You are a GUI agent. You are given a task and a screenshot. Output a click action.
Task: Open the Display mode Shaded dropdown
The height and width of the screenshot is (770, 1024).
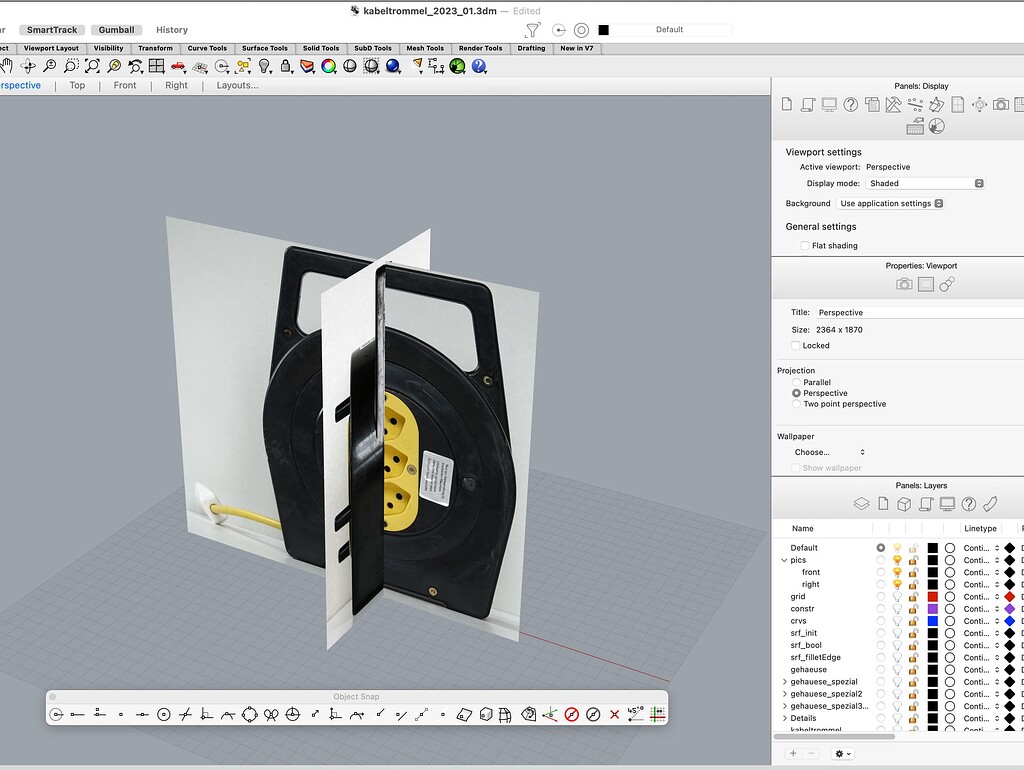pyautogui.click(x=925, y=183)
